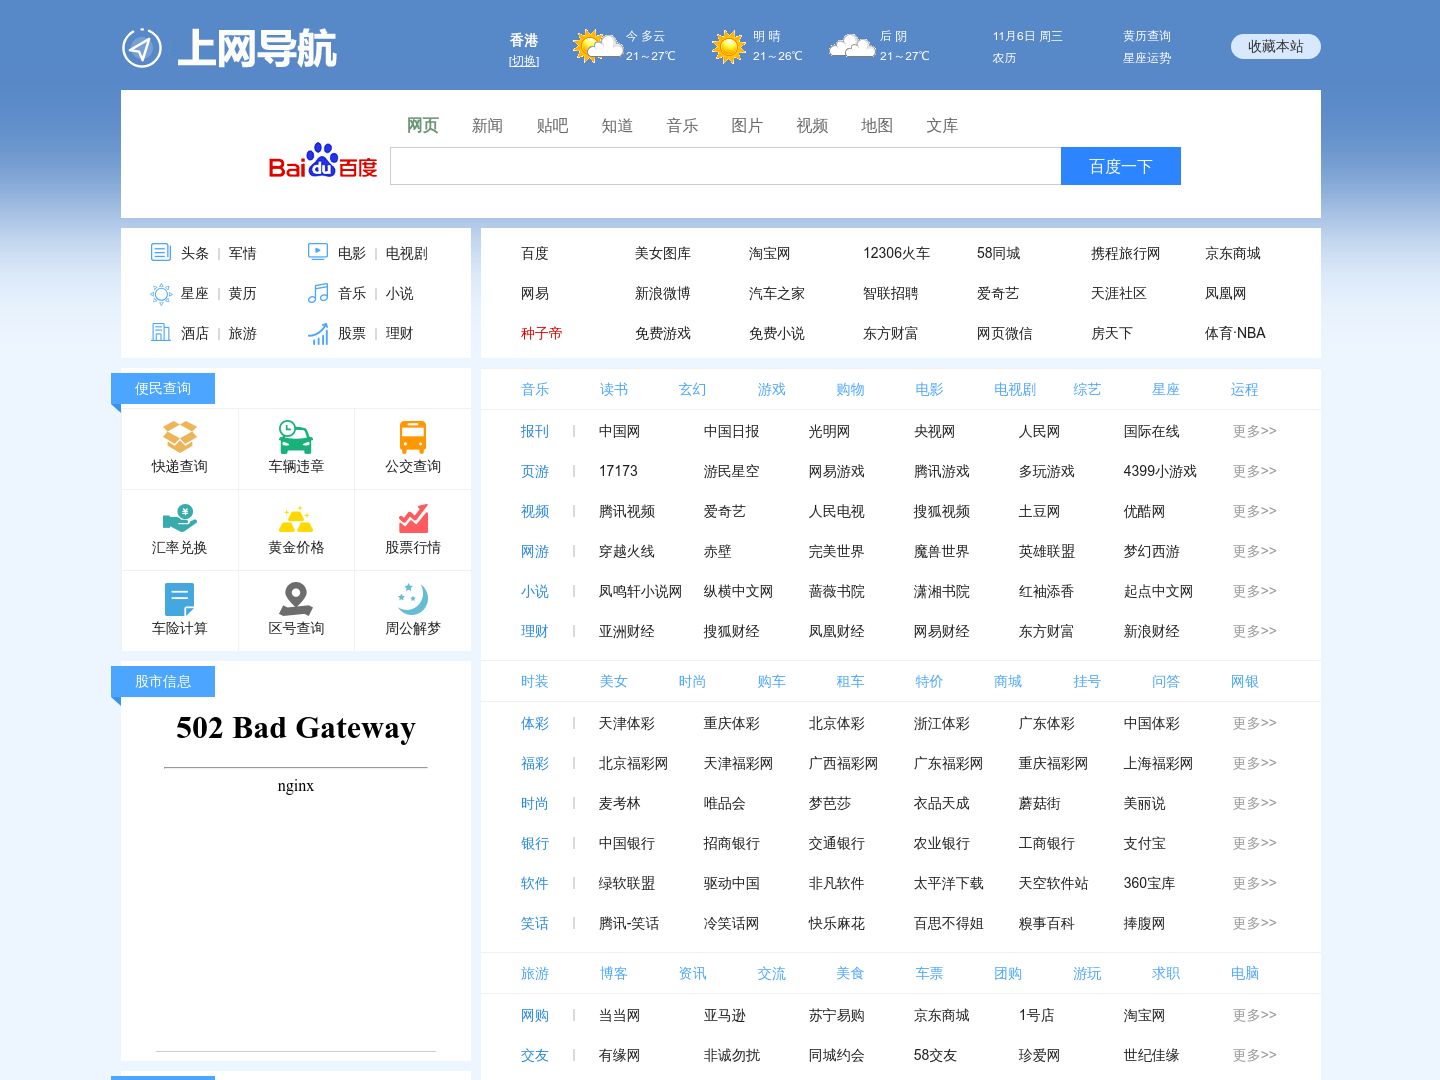Image resolution: width=1440 pixels, height=1080 pixels.
Task: Click the 收藏本站 button
Action: (x=1276, y=46)
